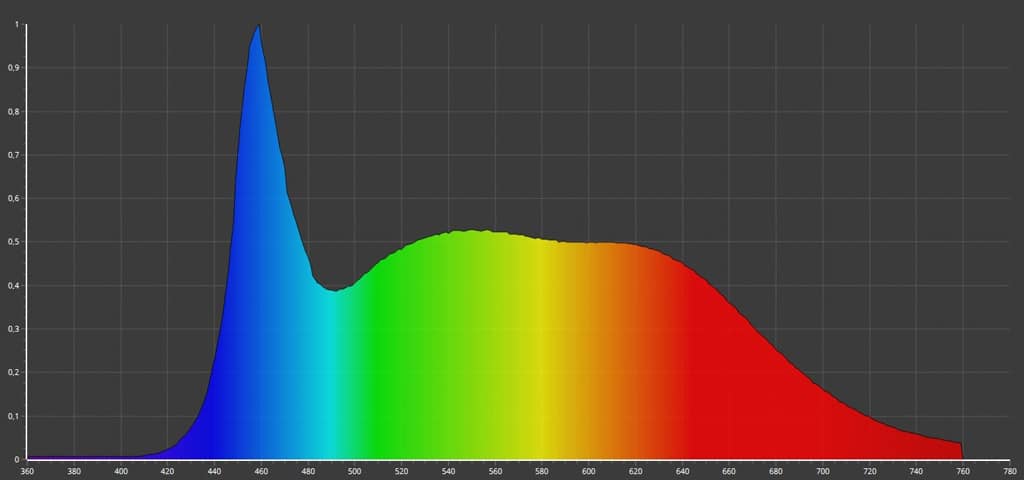Select the cyan band of the spectrum
Screen dimensions: 1024x480
coord(328,380)
